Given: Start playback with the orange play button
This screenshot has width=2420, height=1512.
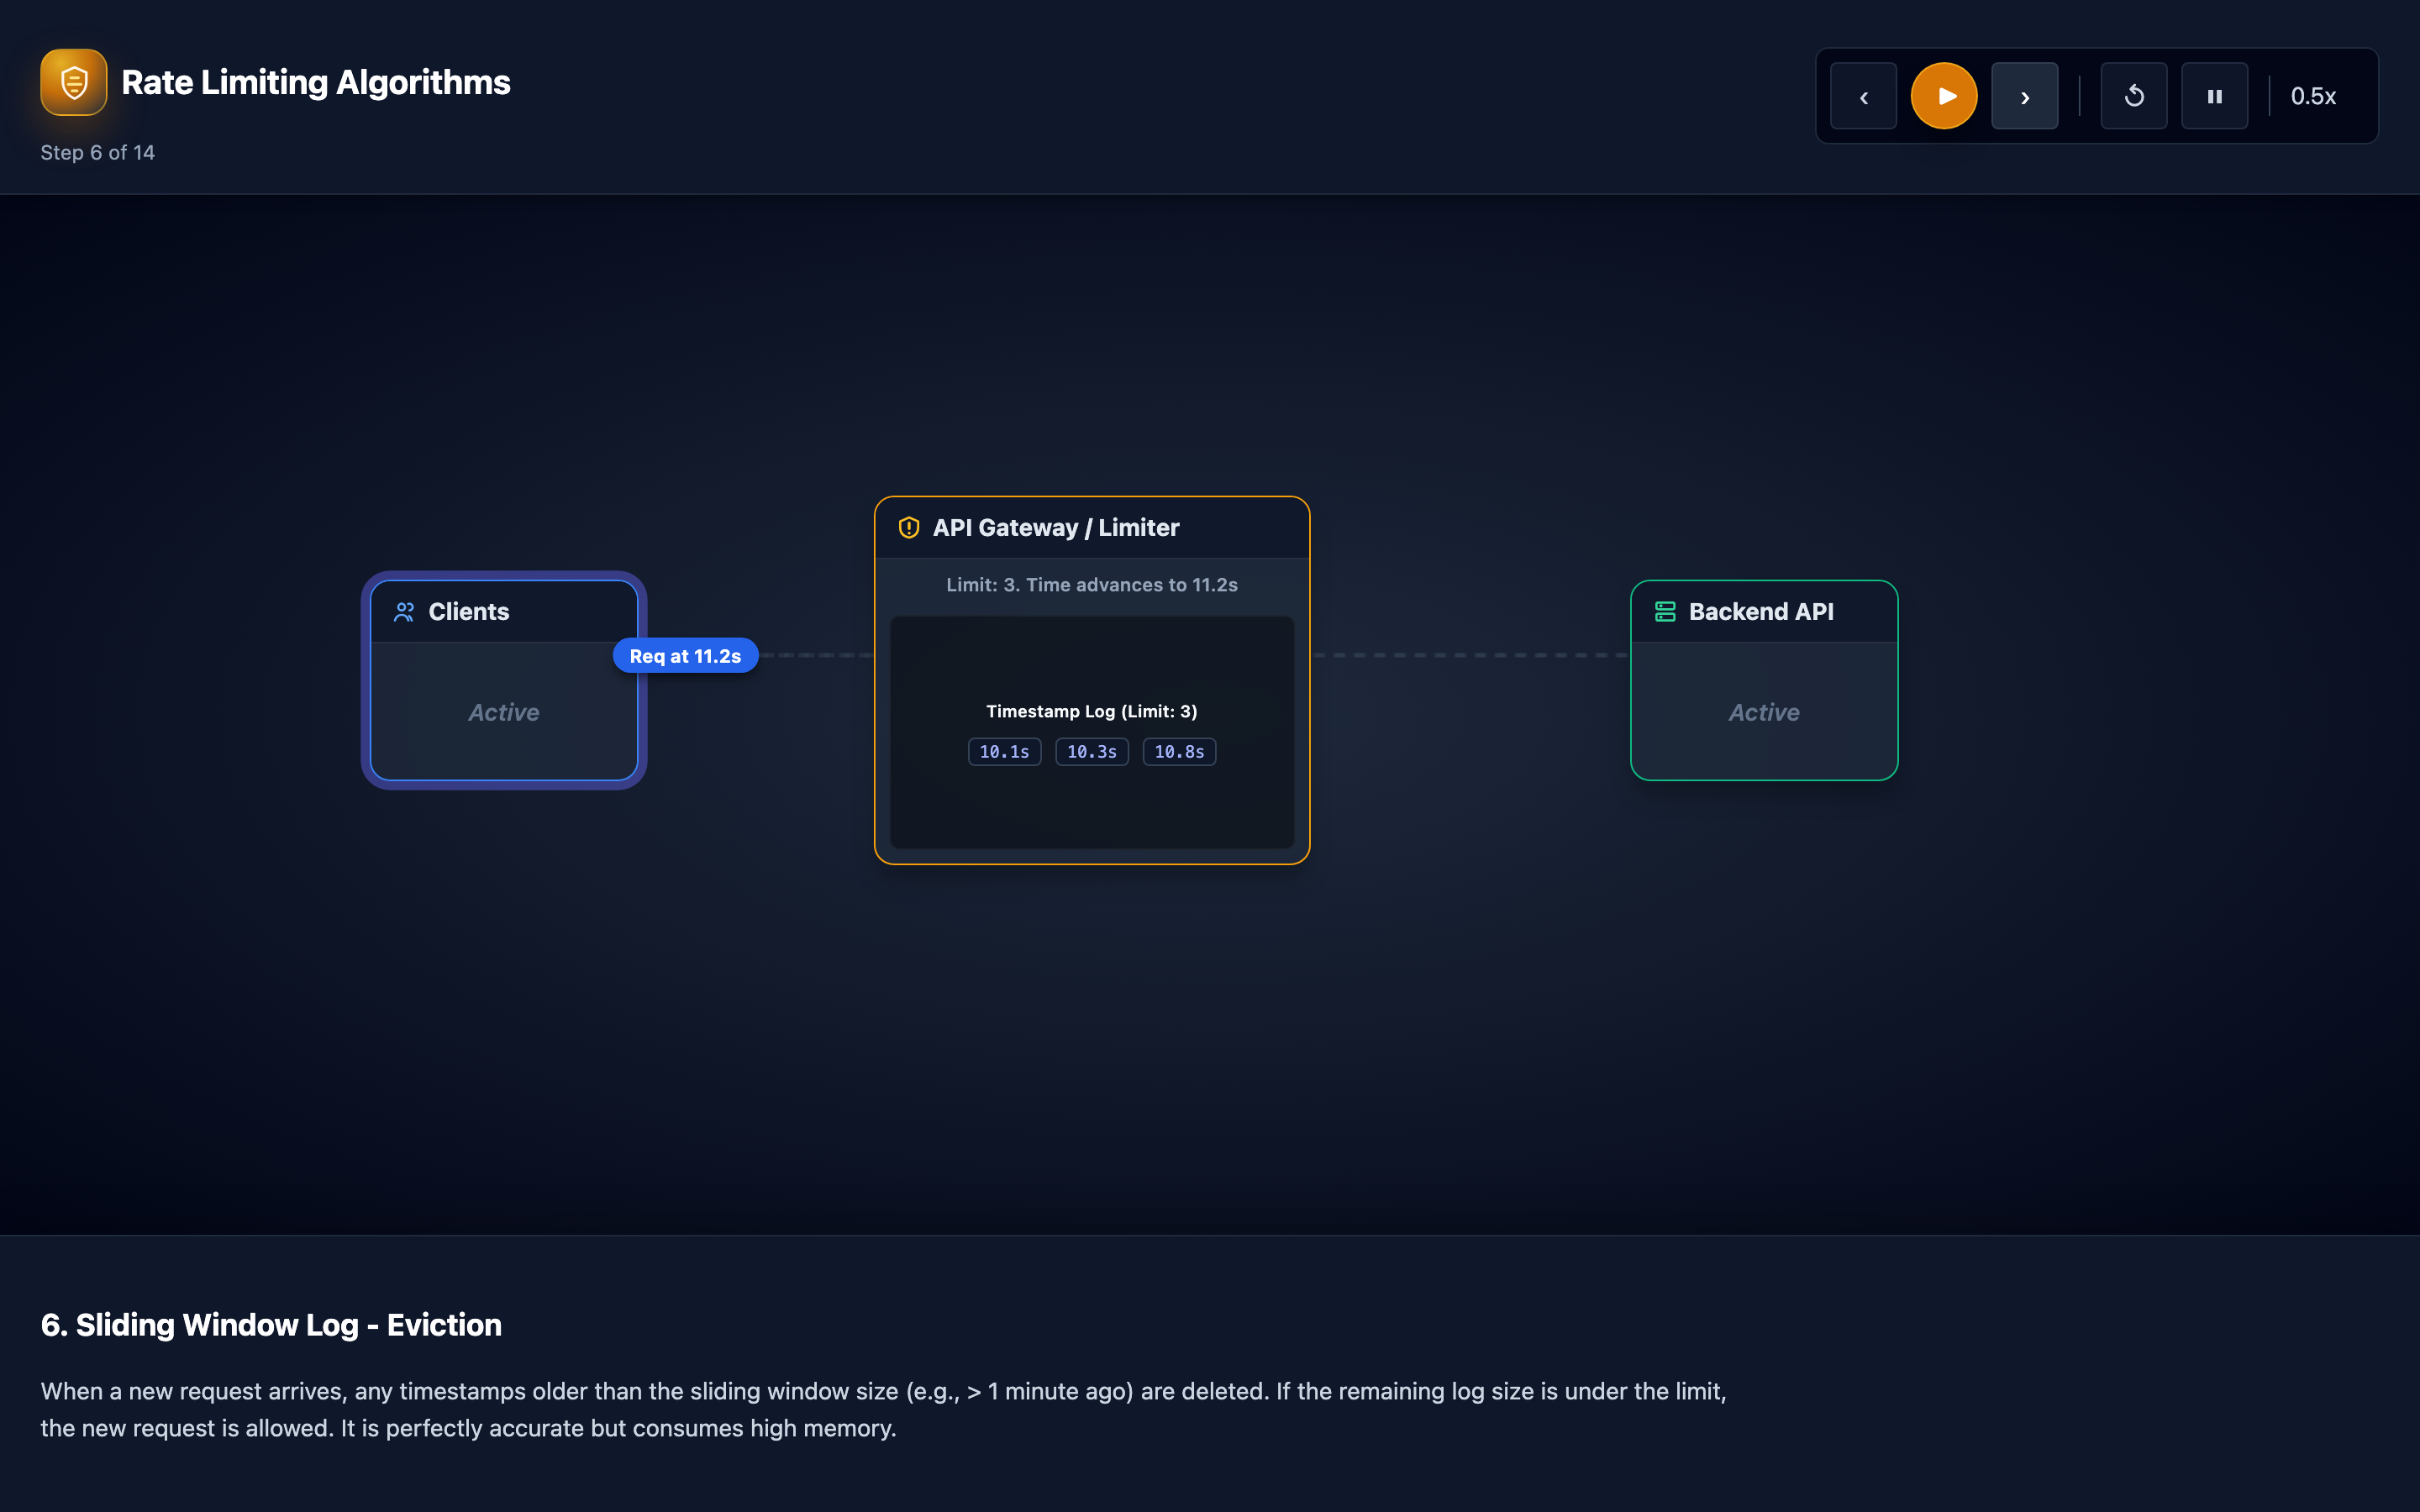Looking at the screenshot, I should pos(1944,96).
